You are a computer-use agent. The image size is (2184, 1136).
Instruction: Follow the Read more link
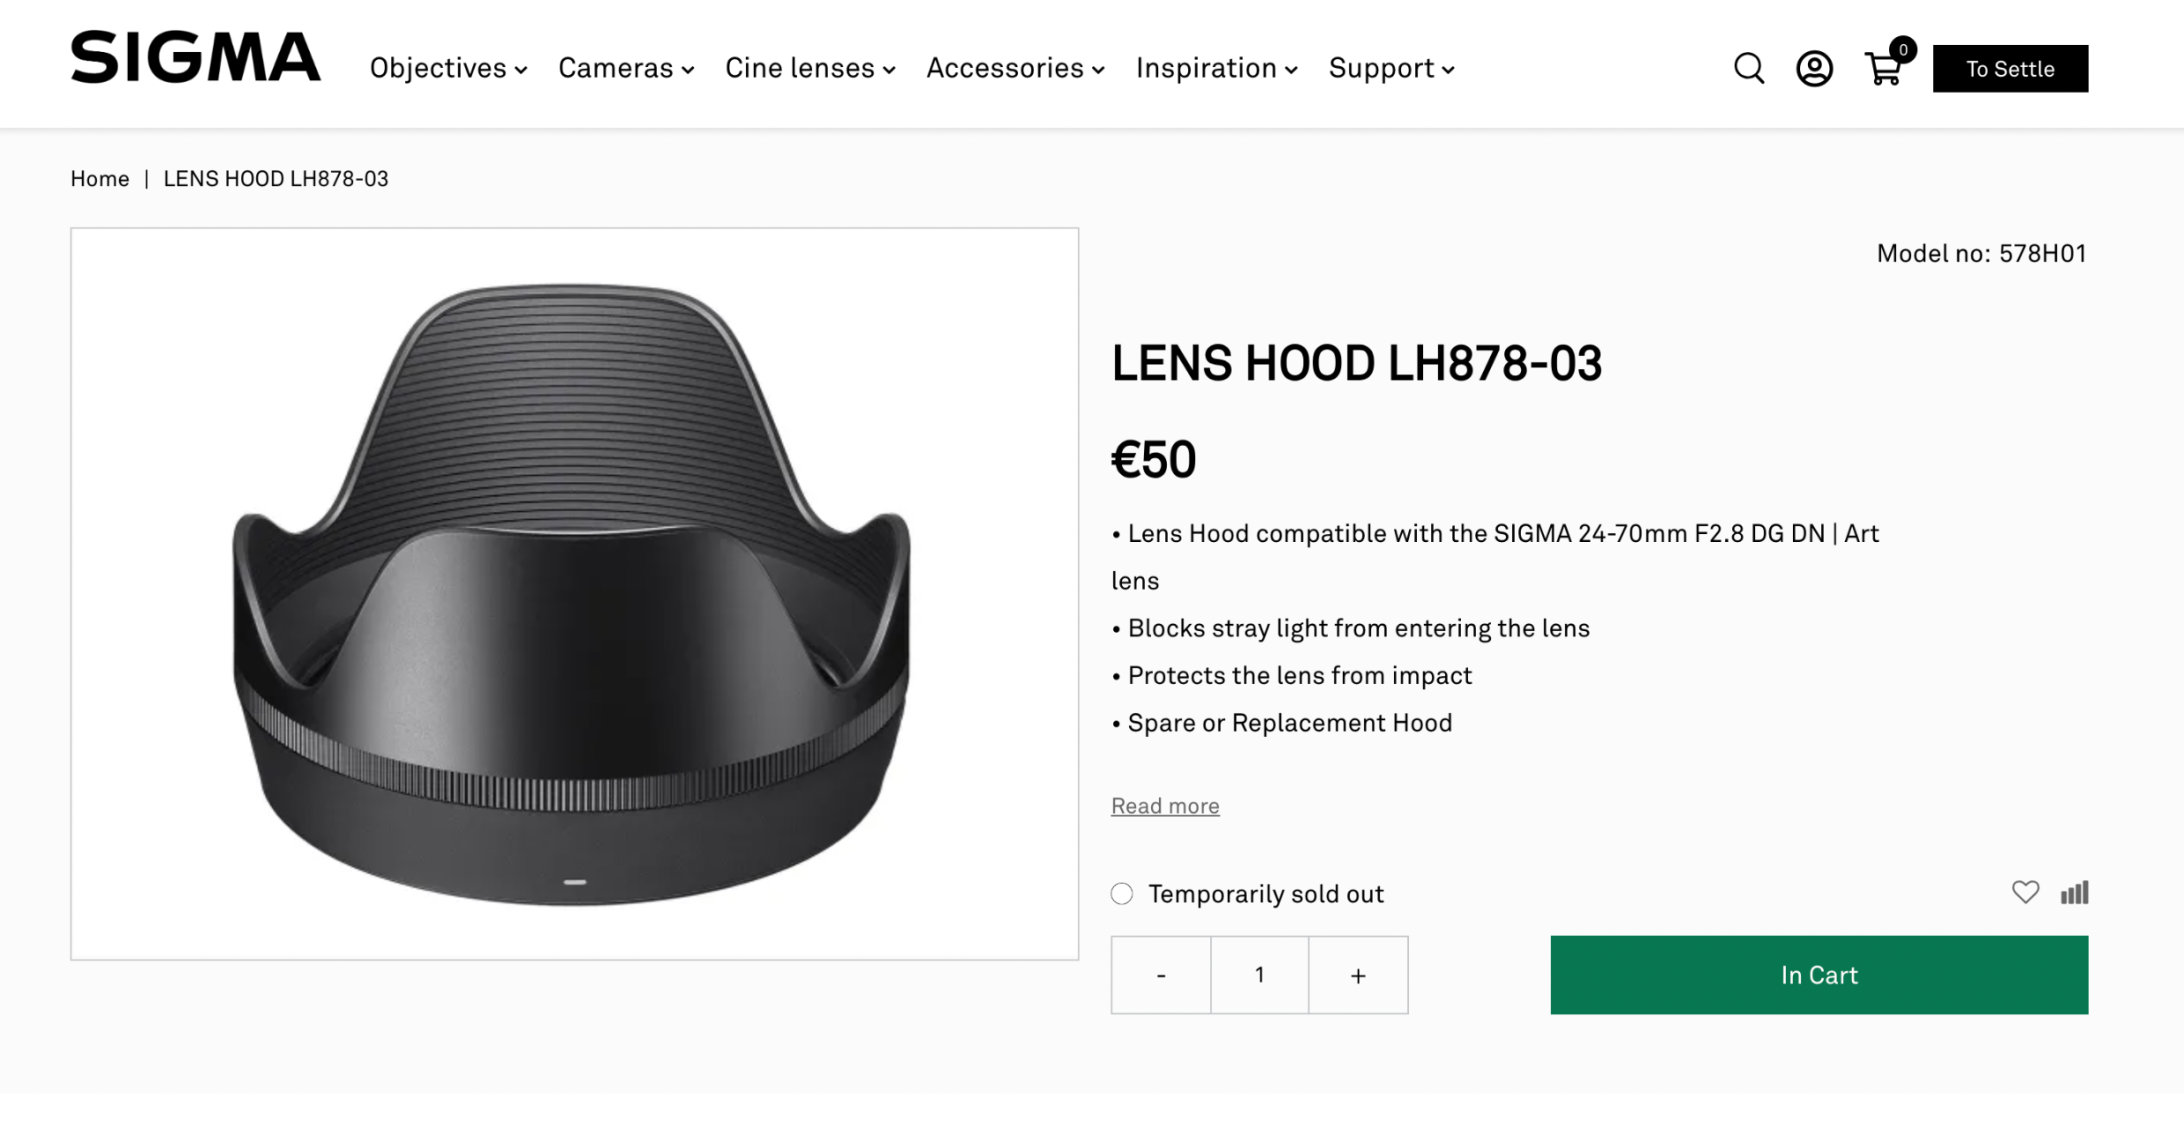[x=1165, y=806]
